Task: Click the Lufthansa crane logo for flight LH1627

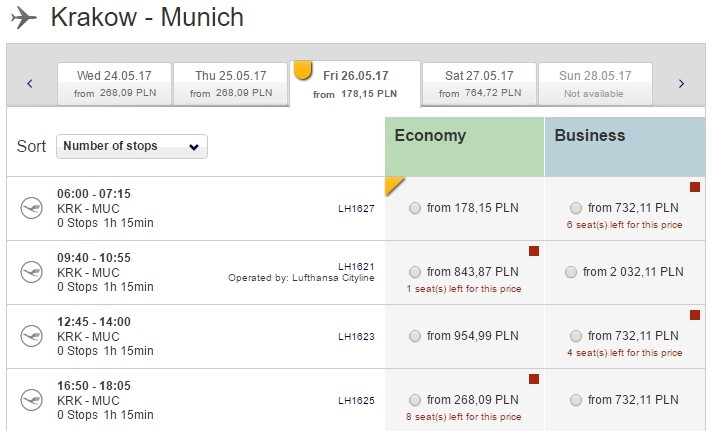Action: tap(31, 208)
